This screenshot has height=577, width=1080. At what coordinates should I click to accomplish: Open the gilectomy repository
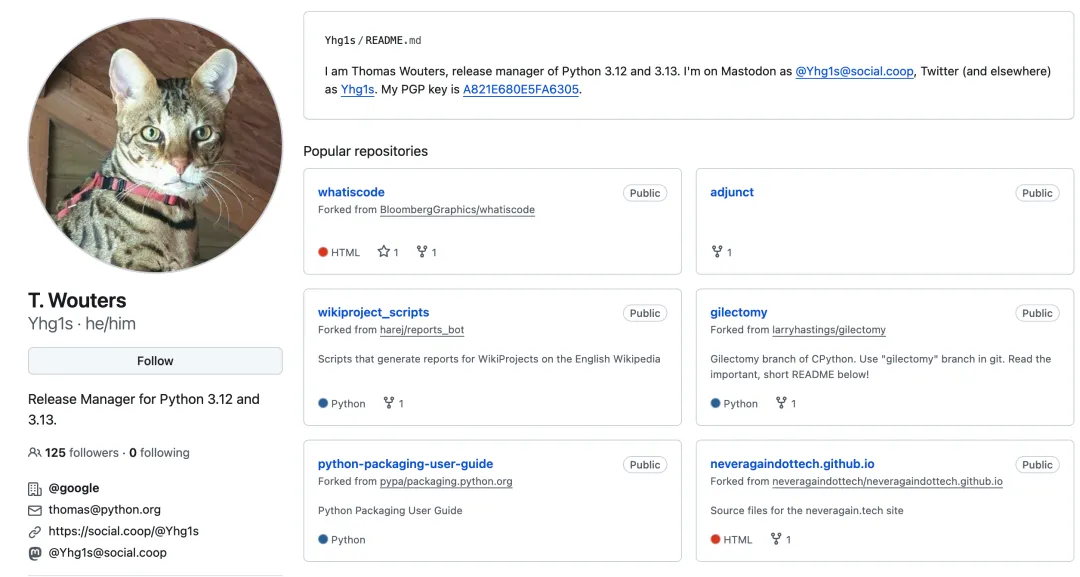pos(739,312)
